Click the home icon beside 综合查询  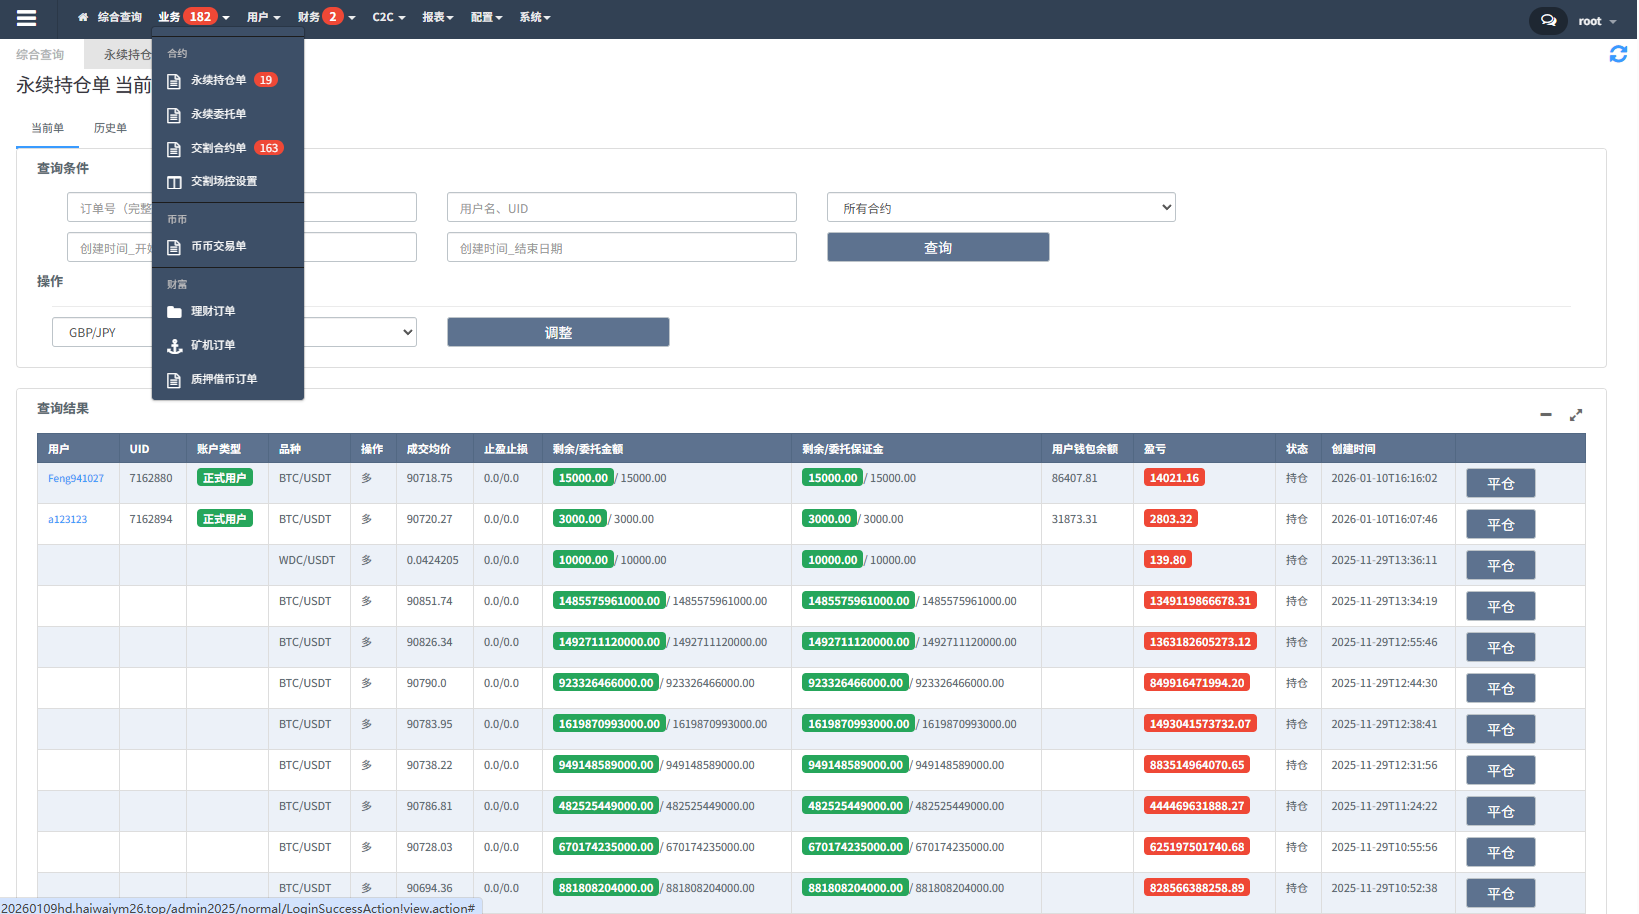click(83, 17)
